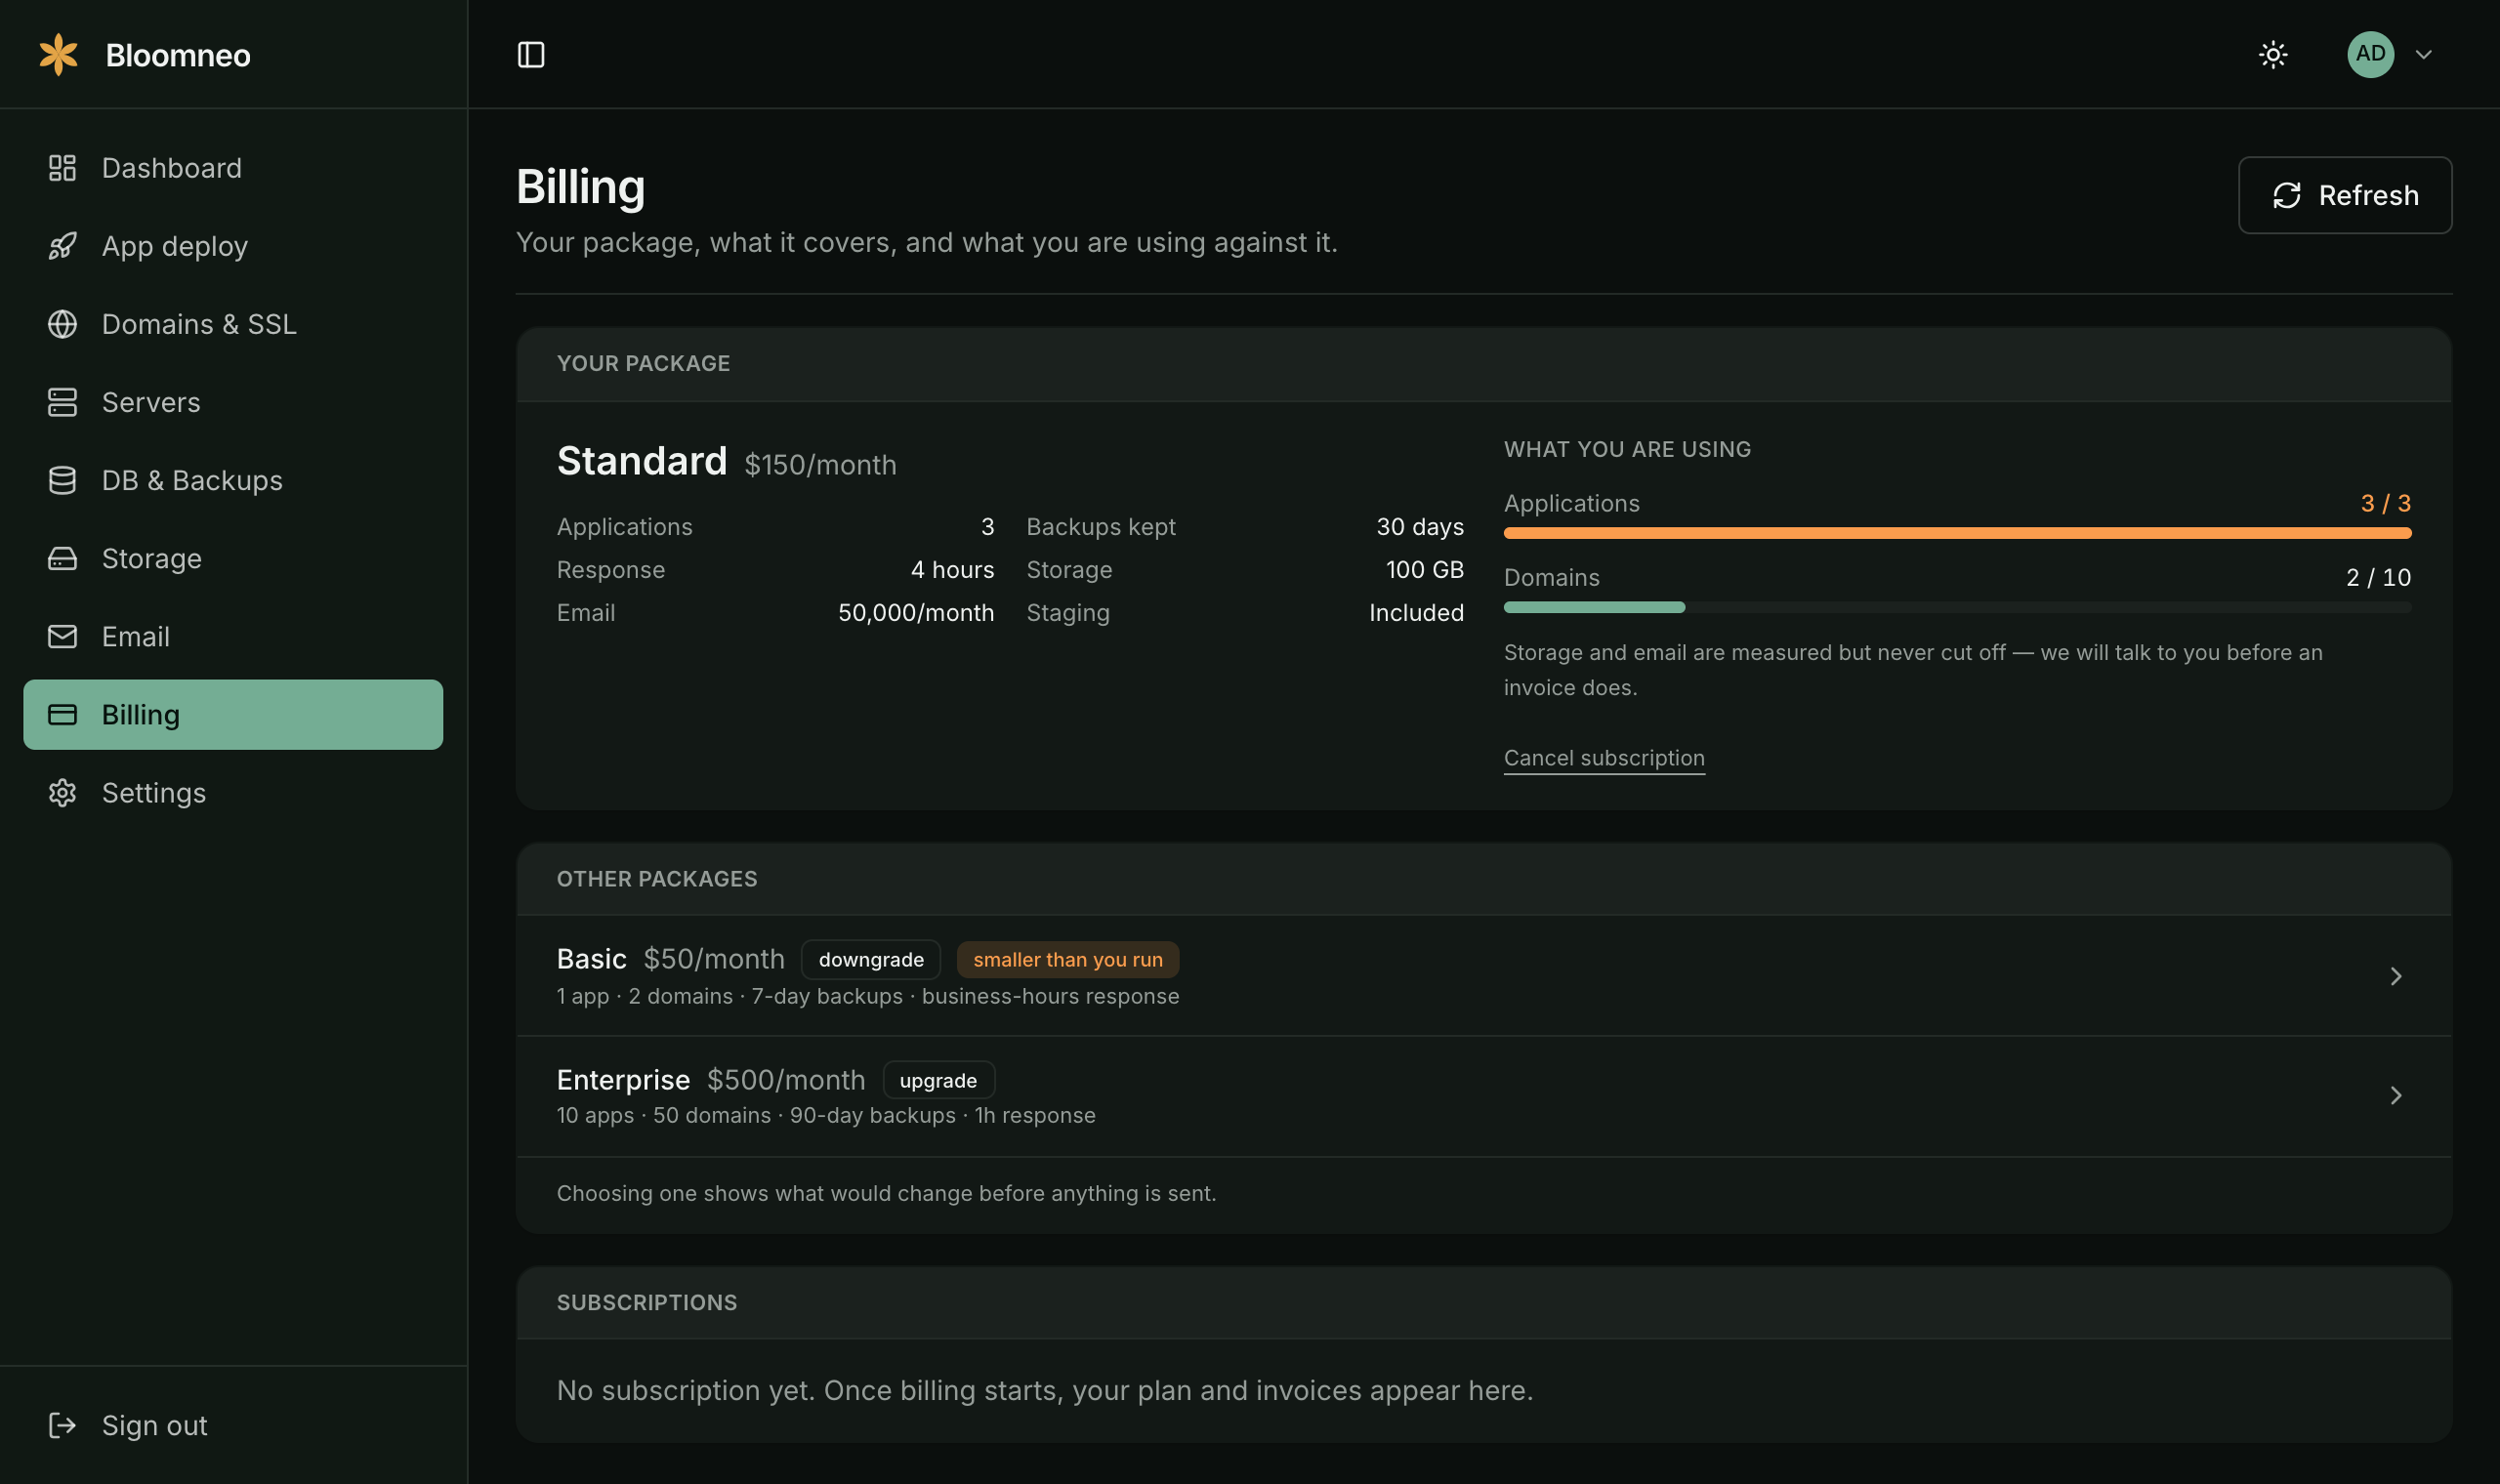This screenshot has width=2500, height=1484.
Task: Go to App deploy page
Action: (233, 246)
